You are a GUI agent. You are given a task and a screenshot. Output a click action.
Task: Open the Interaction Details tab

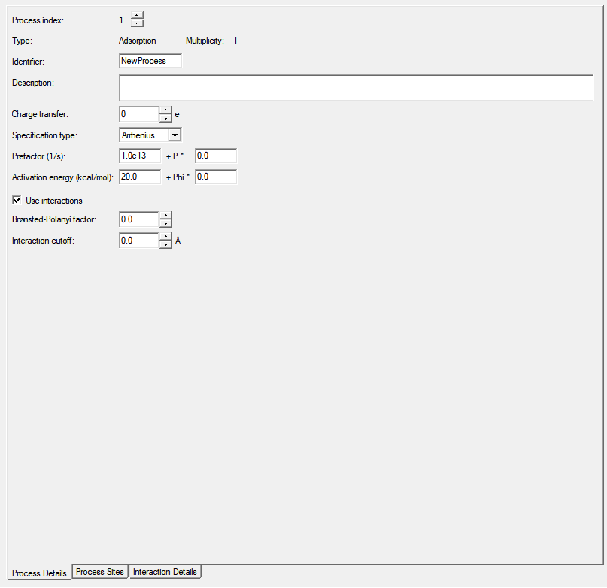(165, 571)
